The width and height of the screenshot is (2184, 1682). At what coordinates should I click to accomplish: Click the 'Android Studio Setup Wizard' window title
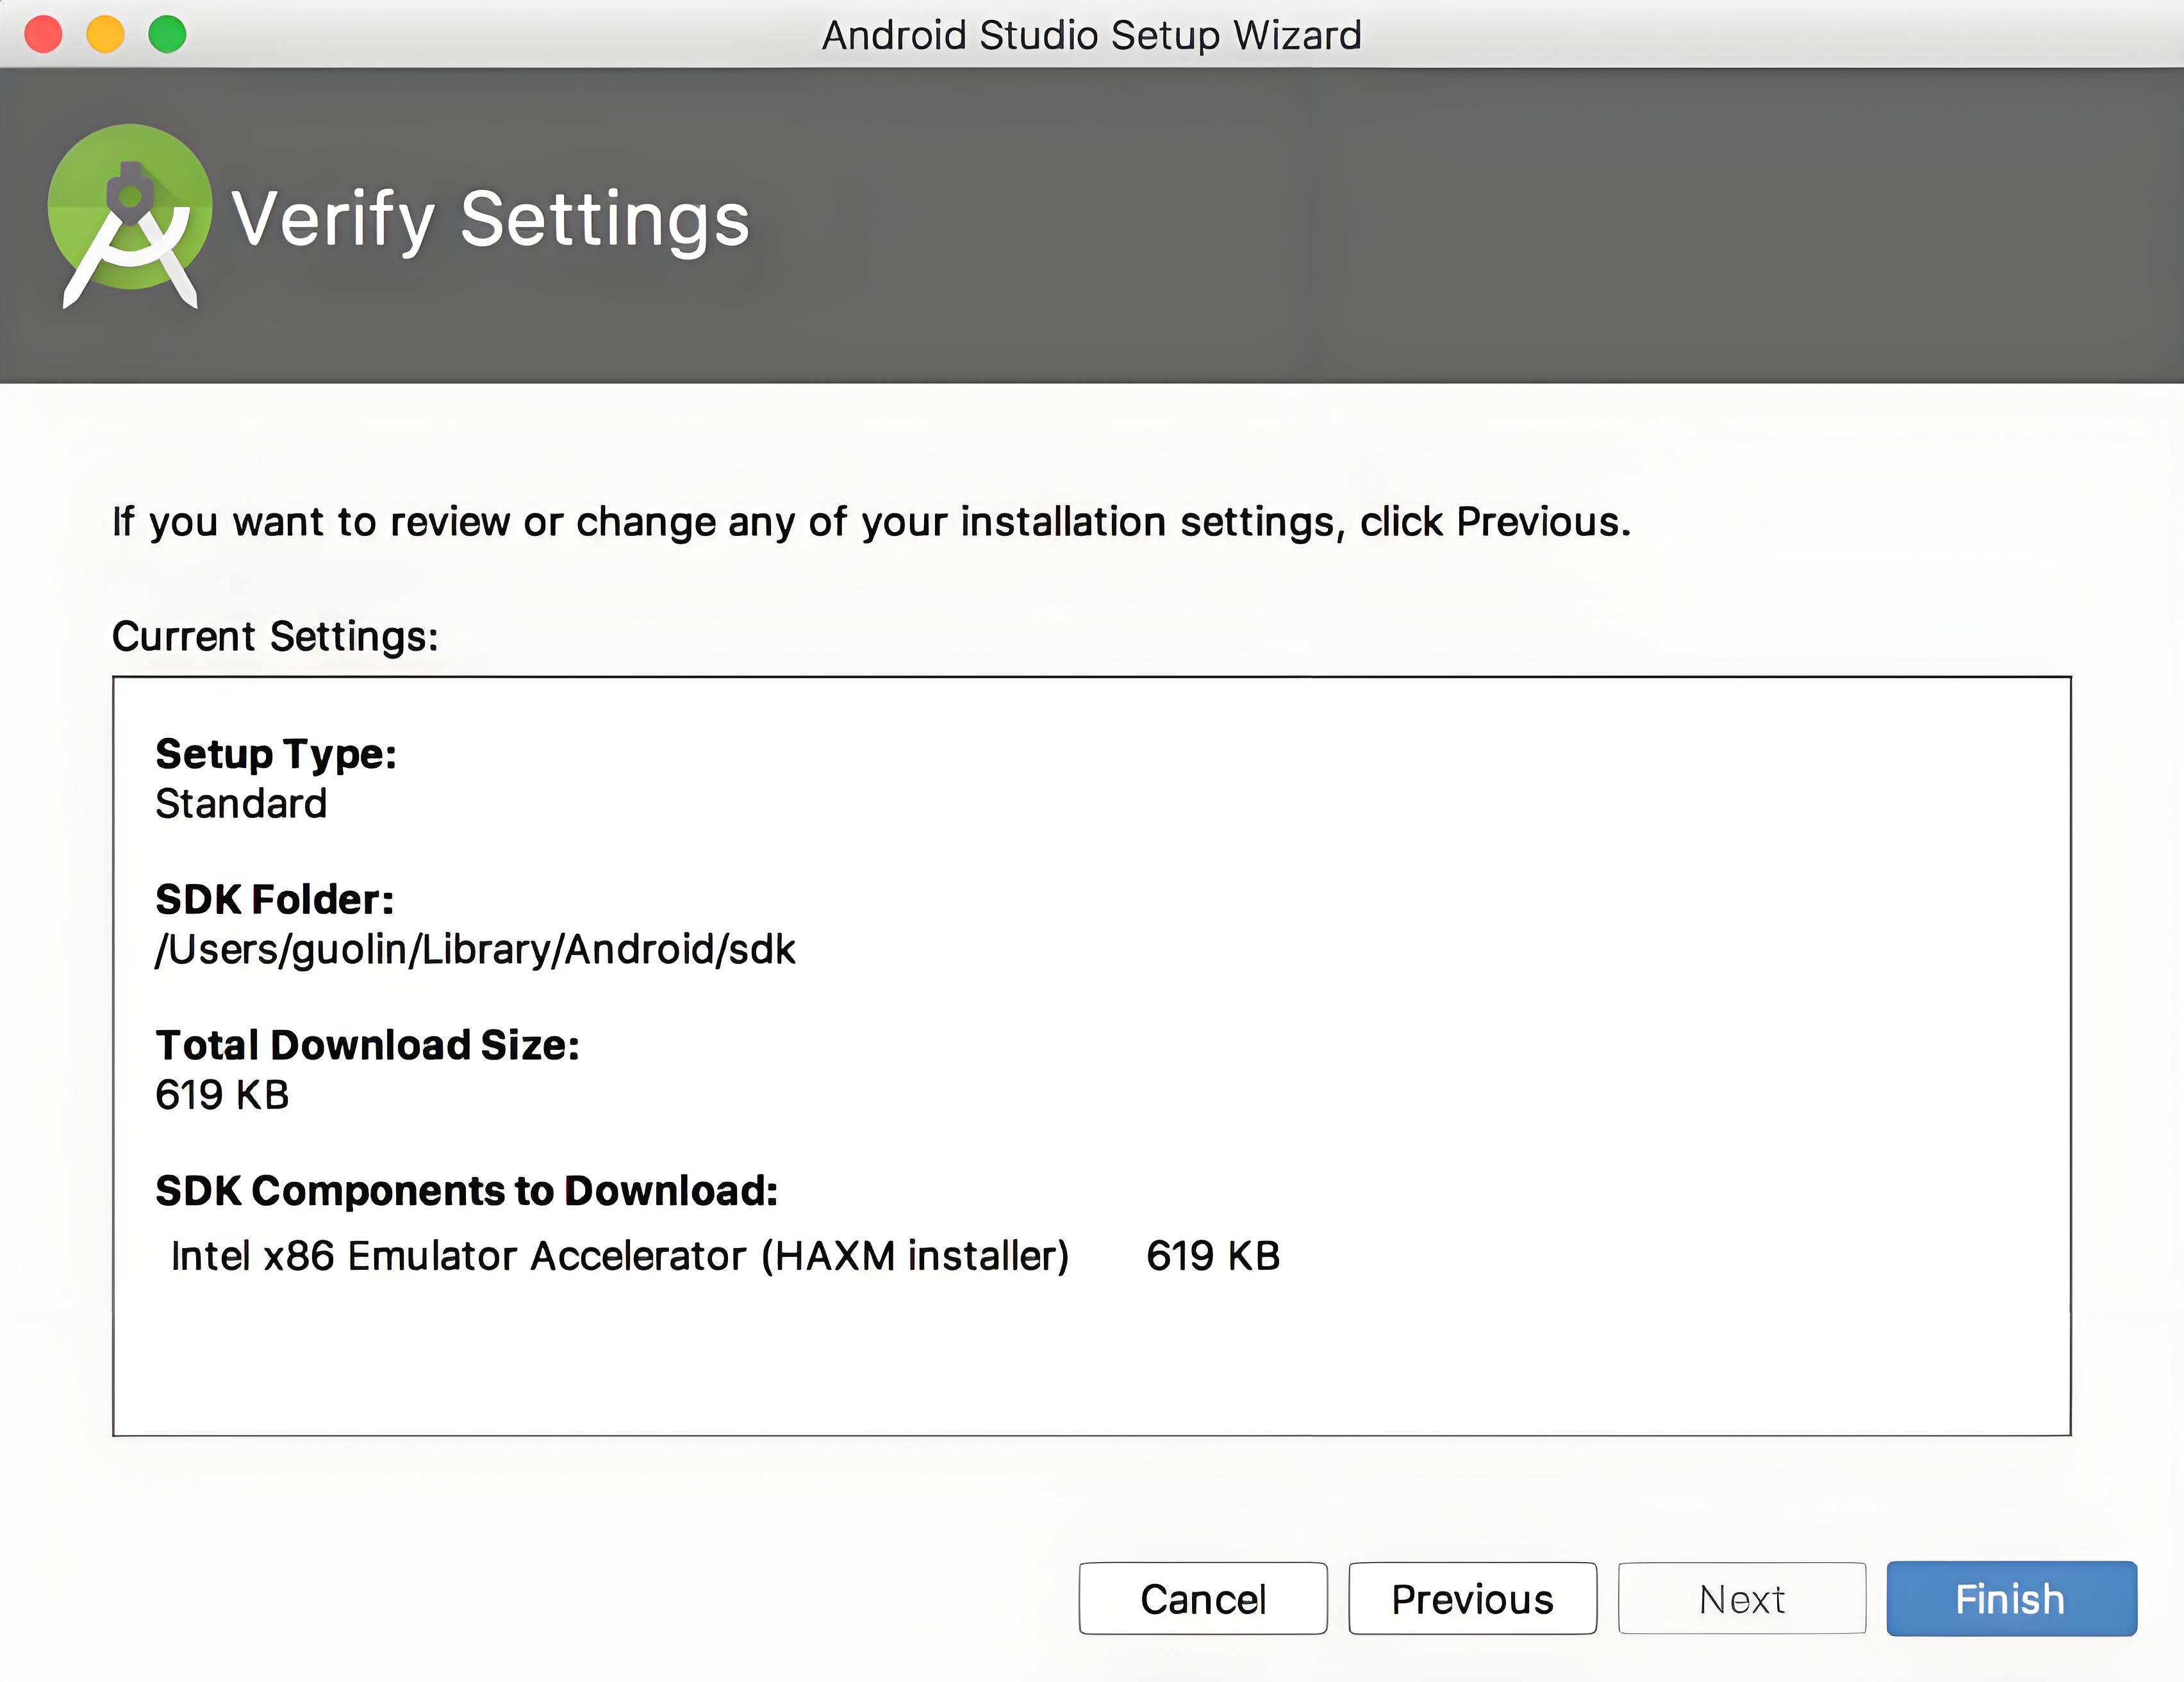click(1092, 35)
